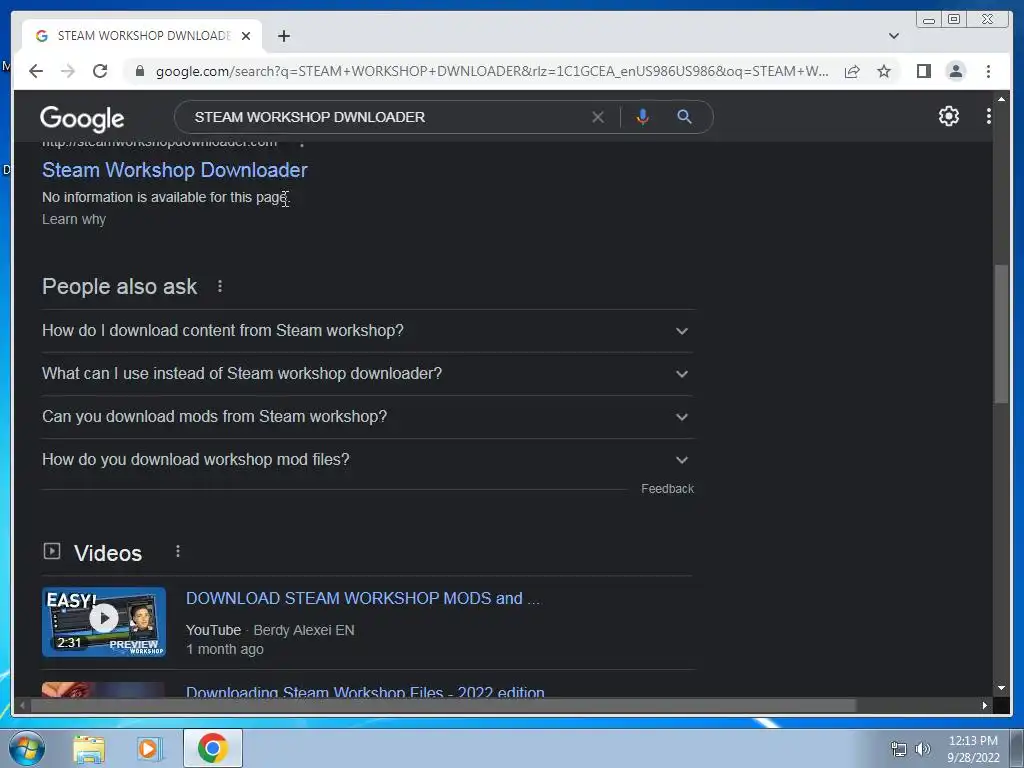View site information padlock icon

coord(139,71)
